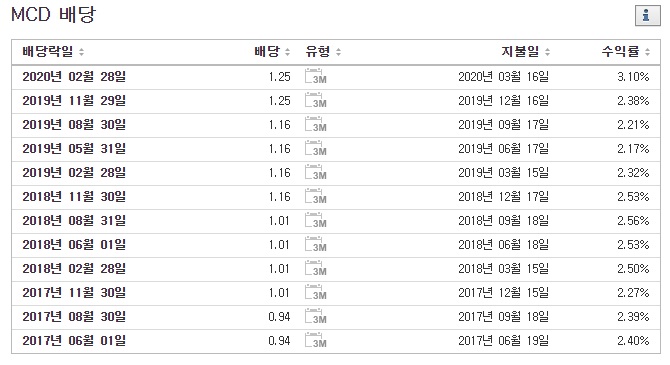Click payment date 2019년 03월 15일
The width and height of the screenshot is (670, 365).
503,172
